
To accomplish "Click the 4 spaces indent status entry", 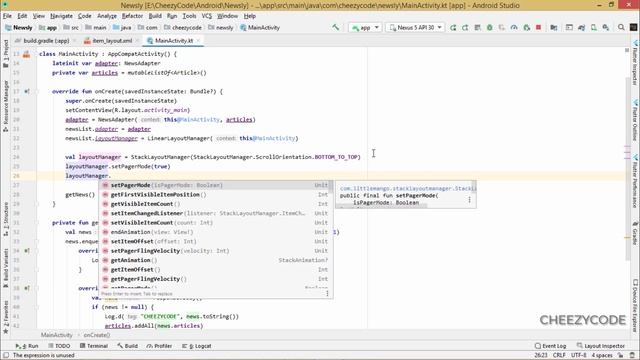I will click(602, 356).
